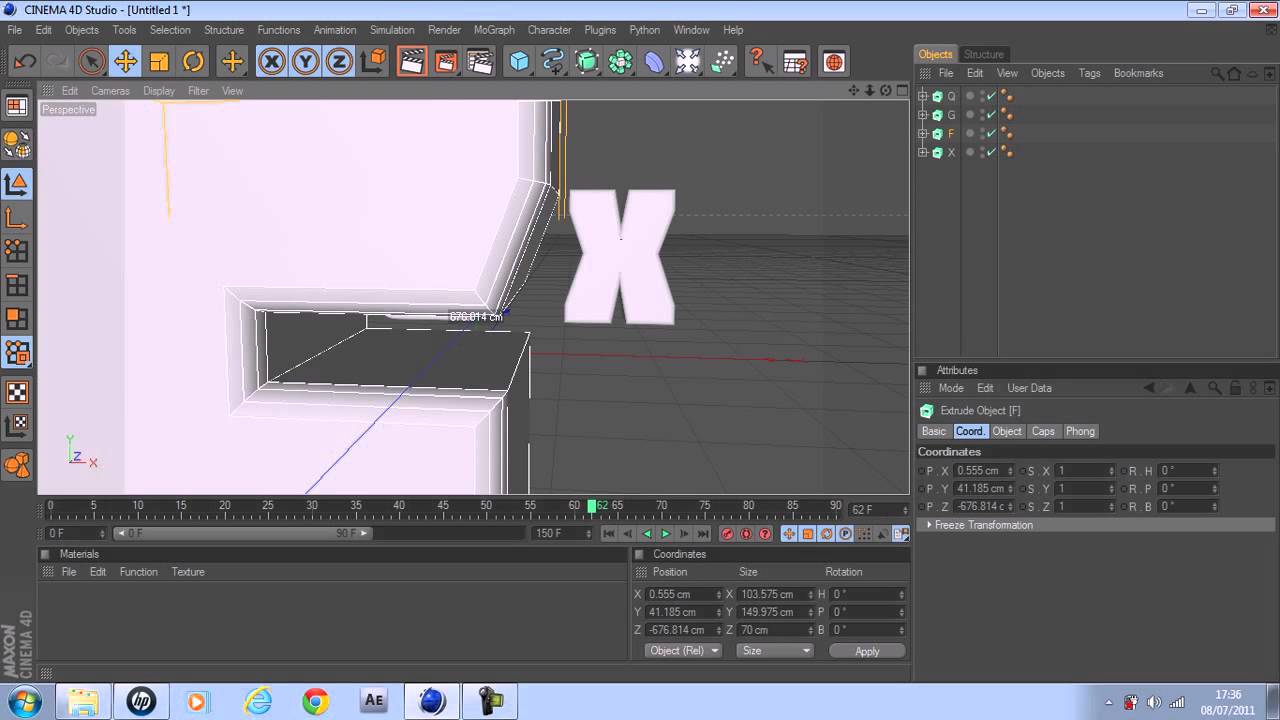
Task: Click the 150 F end frame field
Action: pos(562,534)
